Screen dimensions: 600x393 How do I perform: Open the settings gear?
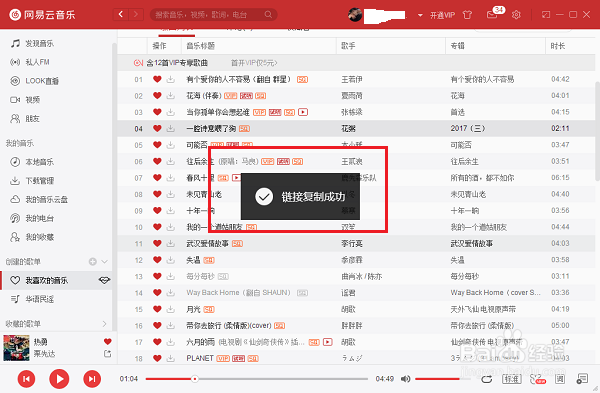point(516,15)
